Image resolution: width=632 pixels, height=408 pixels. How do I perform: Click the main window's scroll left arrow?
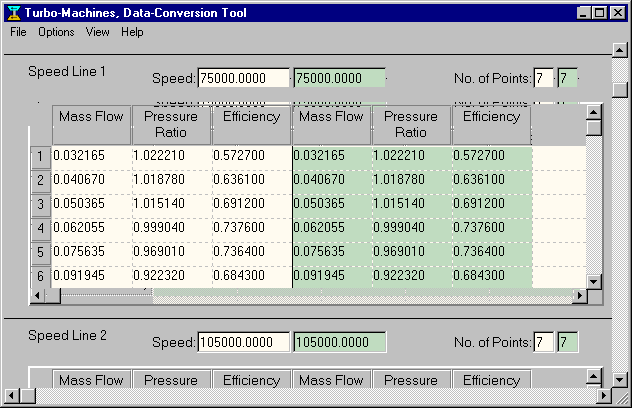point(12,396)
